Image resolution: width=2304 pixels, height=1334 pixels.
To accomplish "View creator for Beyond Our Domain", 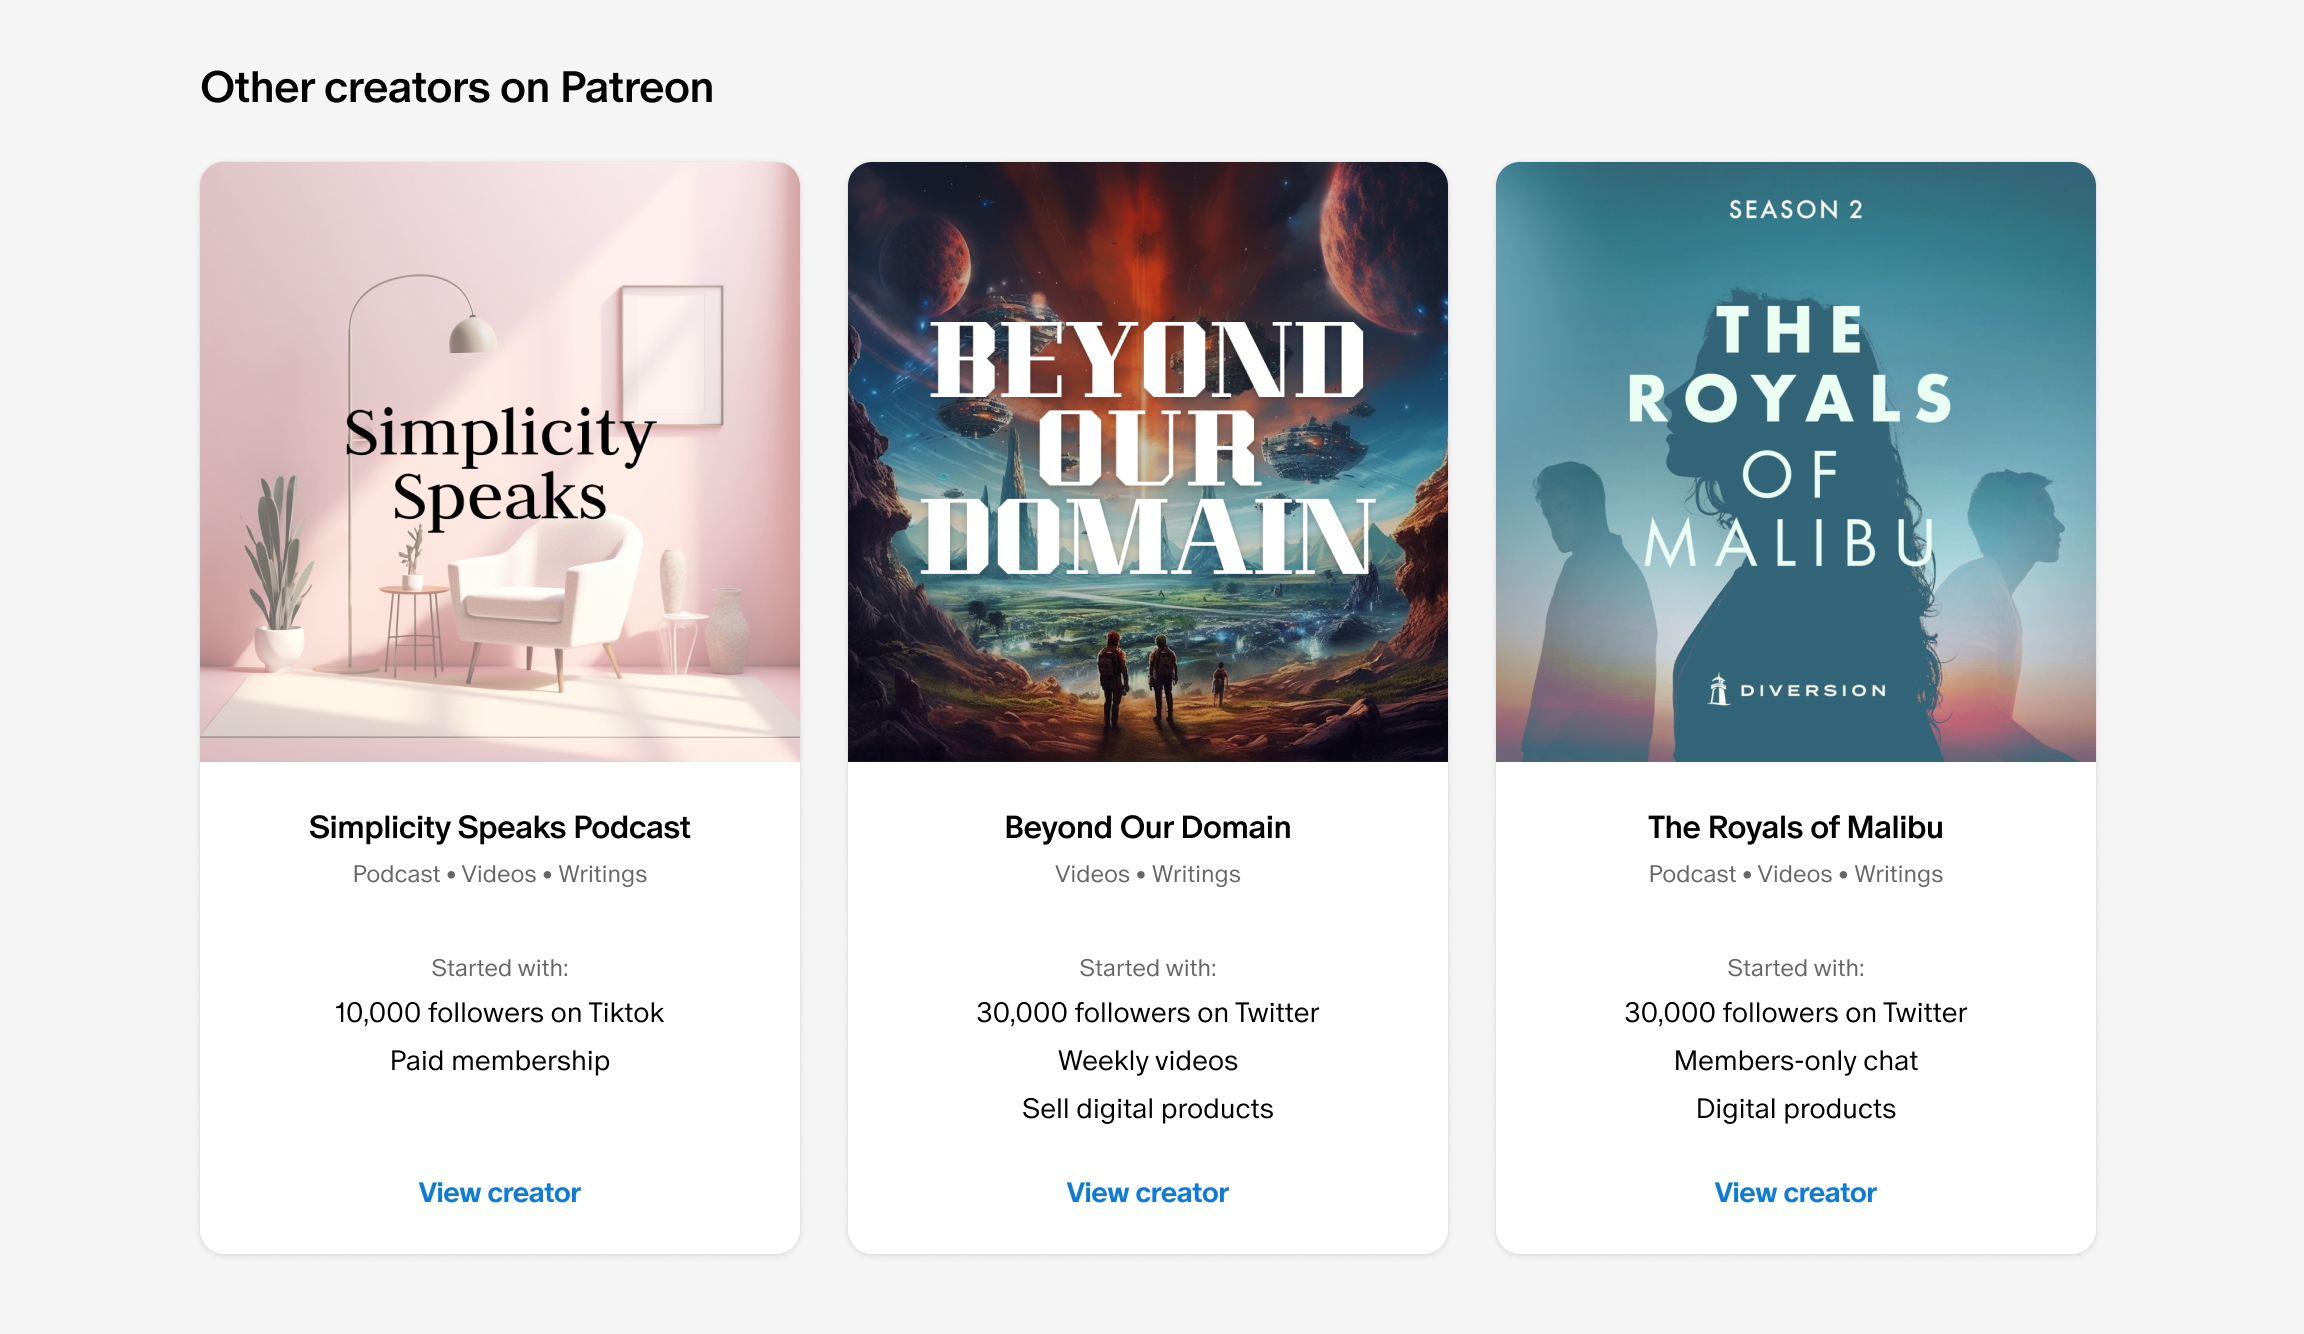I will (1146, 1192).
